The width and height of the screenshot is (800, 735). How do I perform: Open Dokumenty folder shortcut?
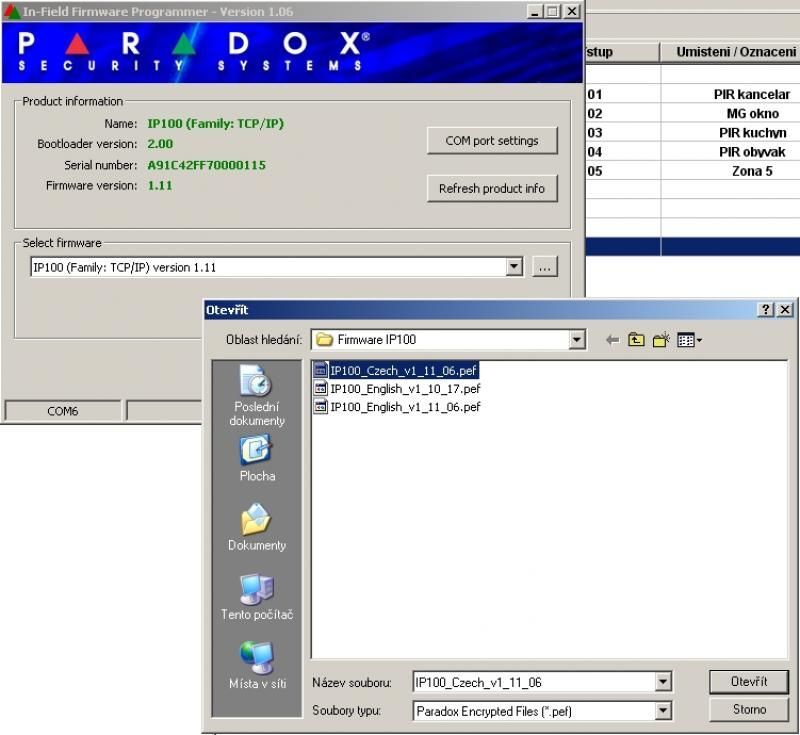(x=257, y=528)
